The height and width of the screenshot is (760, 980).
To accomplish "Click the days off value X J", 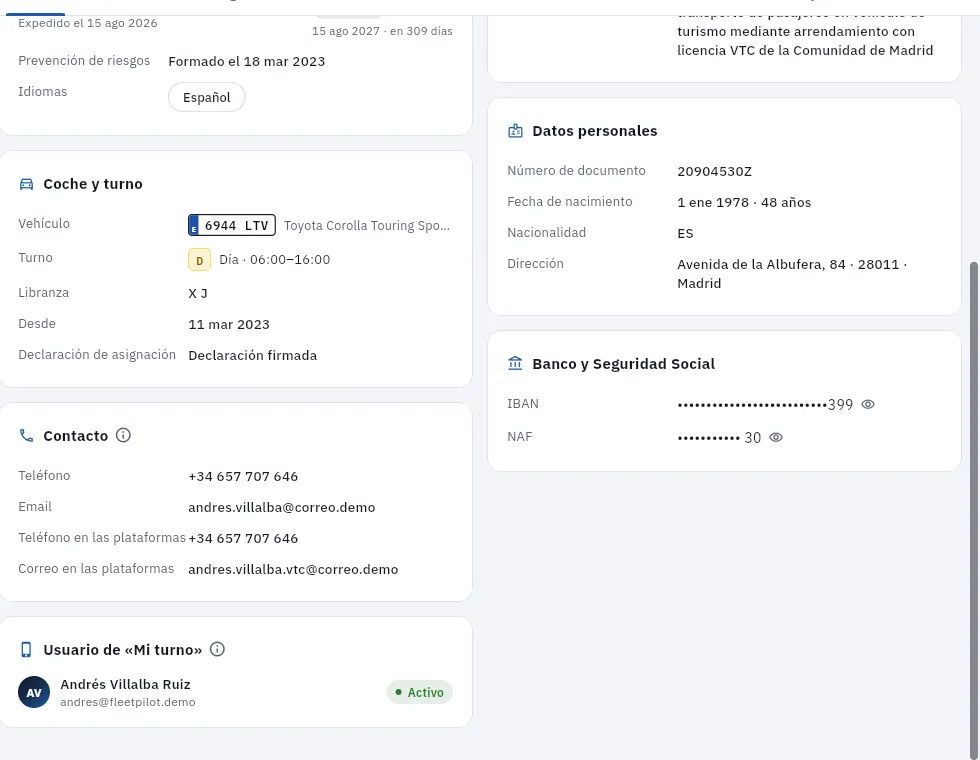I will tap(198, 293).
